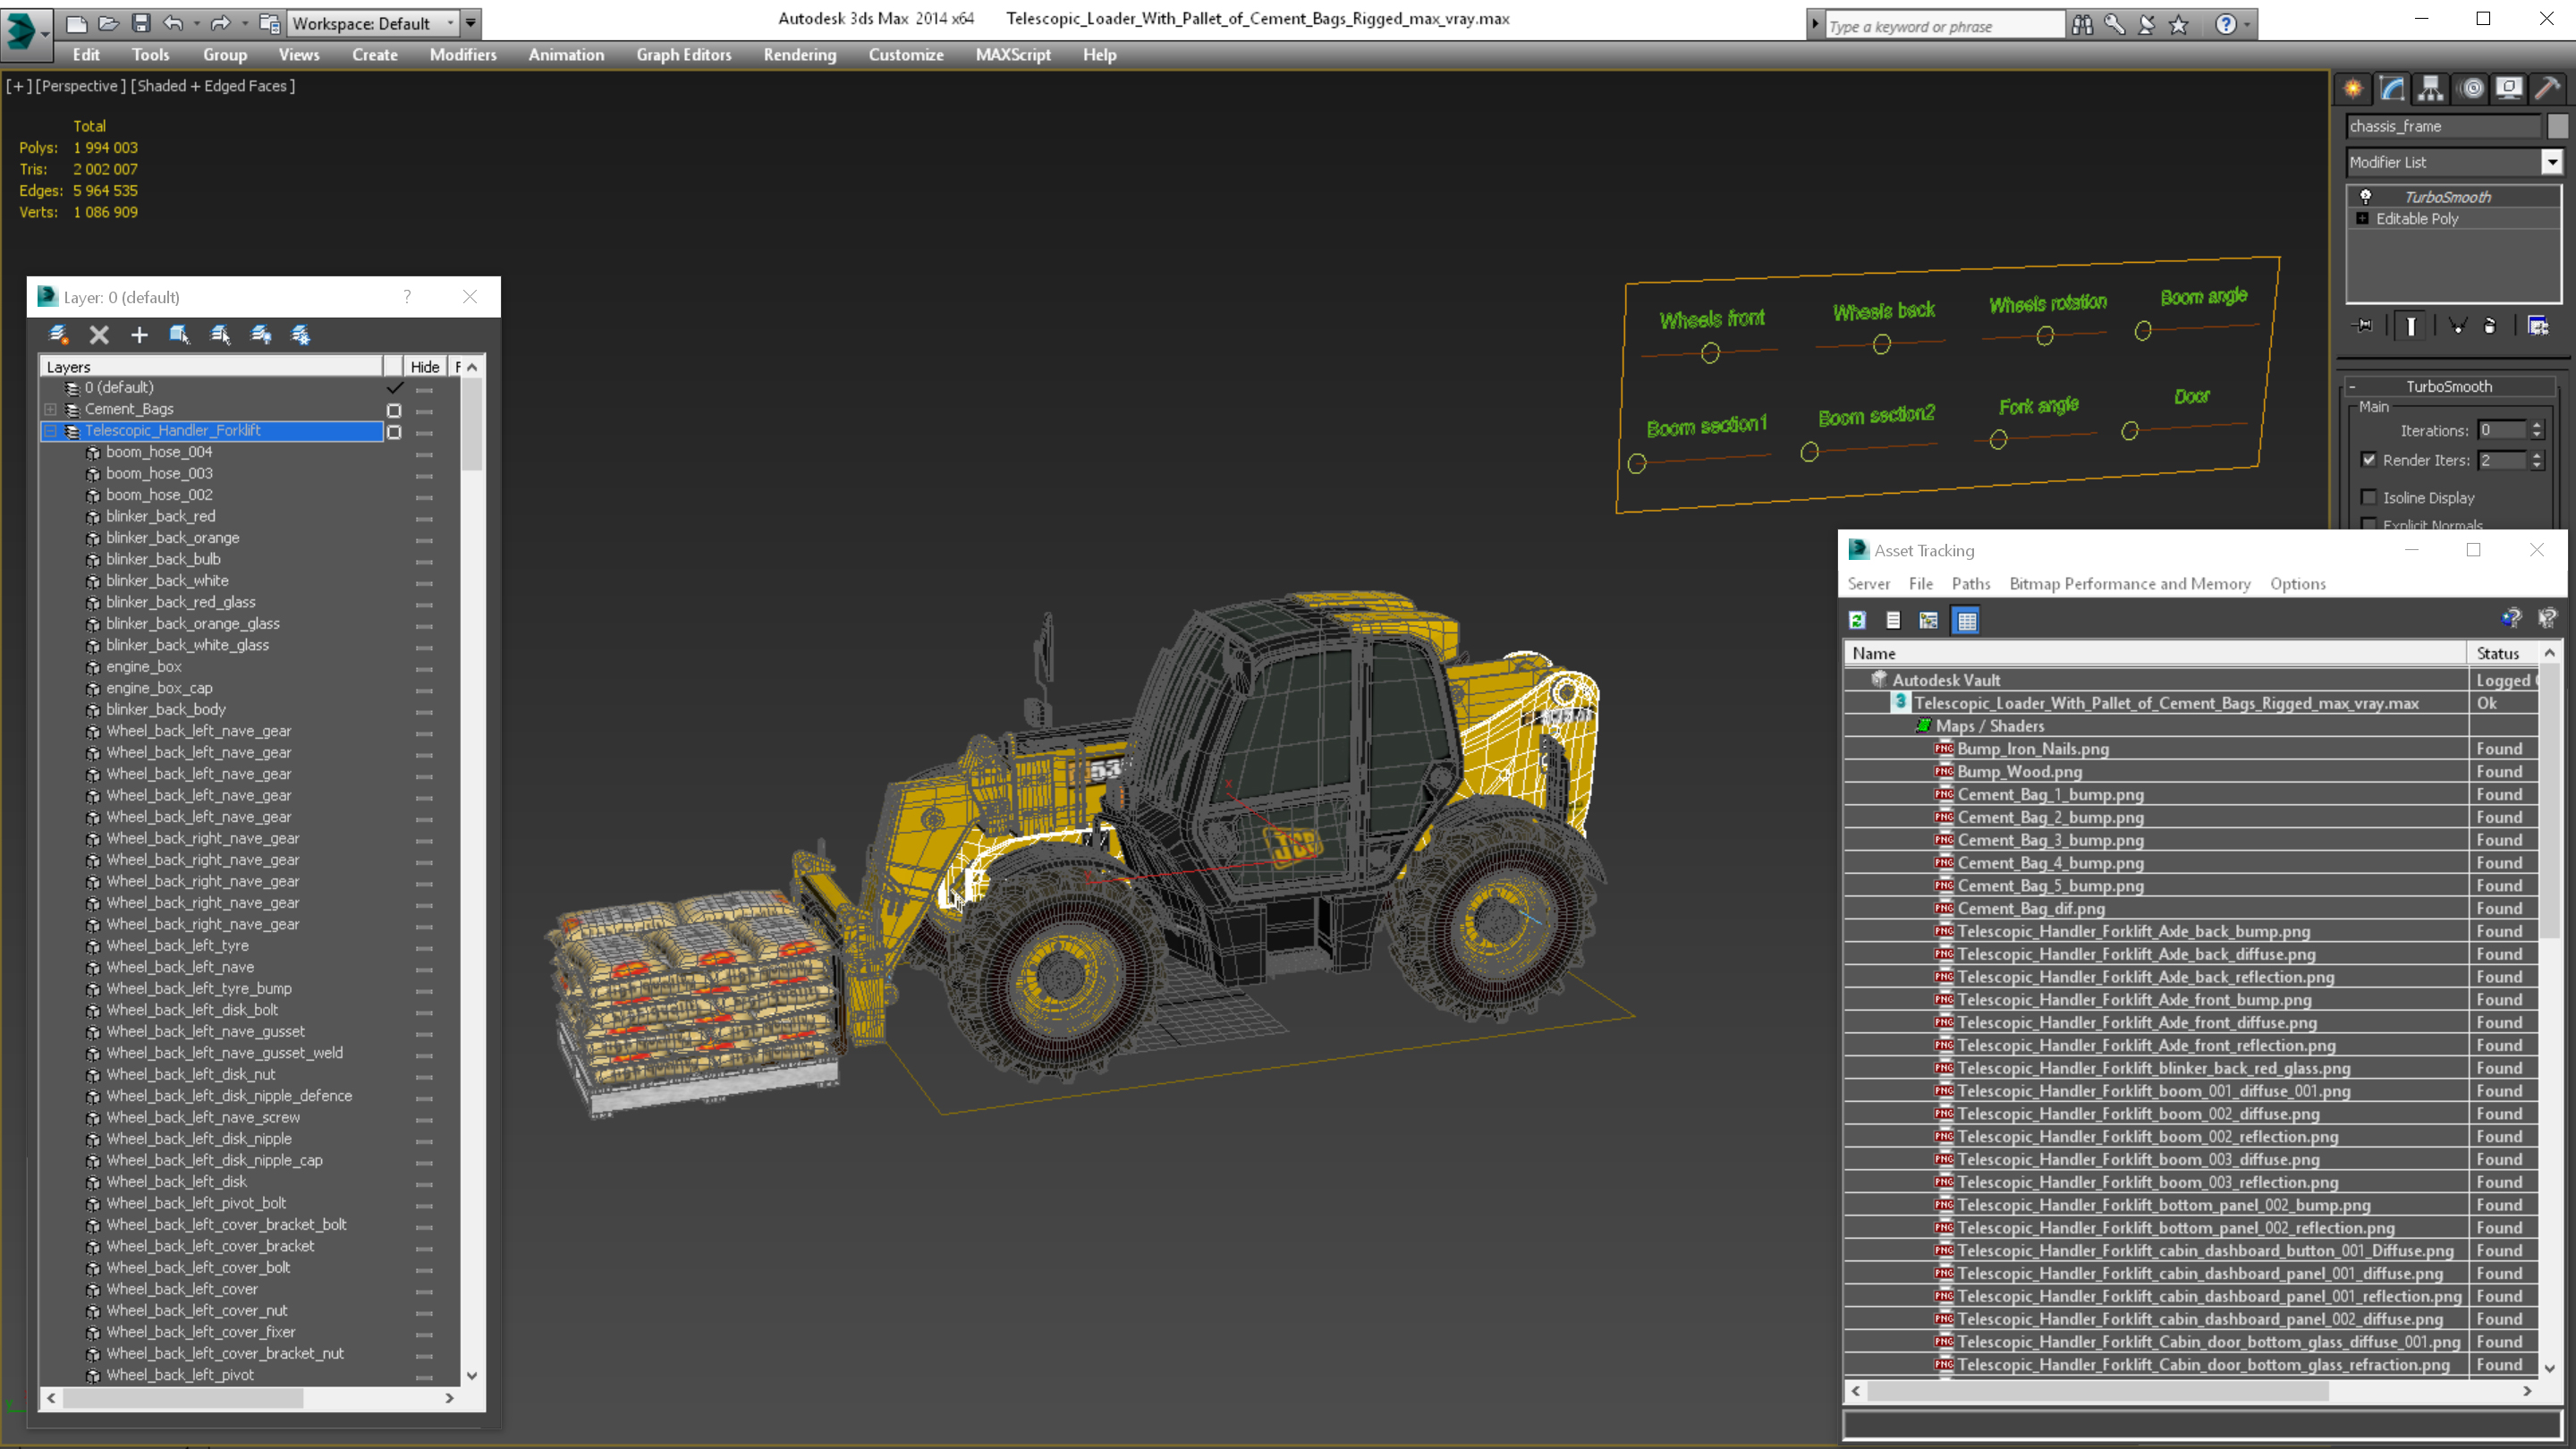This screenshot has height=1449, width=2576.
Task: Toggle current layer box for Cement_Bags
Action: tap(394, 410)
